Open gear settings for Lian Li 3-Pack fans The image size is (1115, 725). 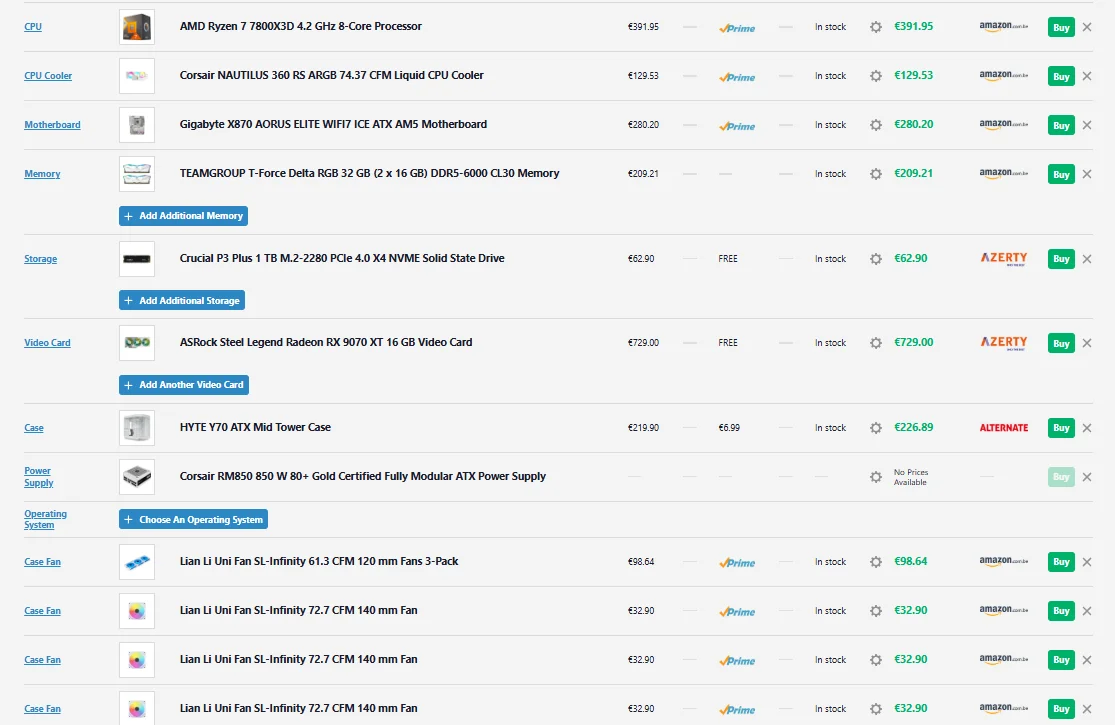pos(876,562)
